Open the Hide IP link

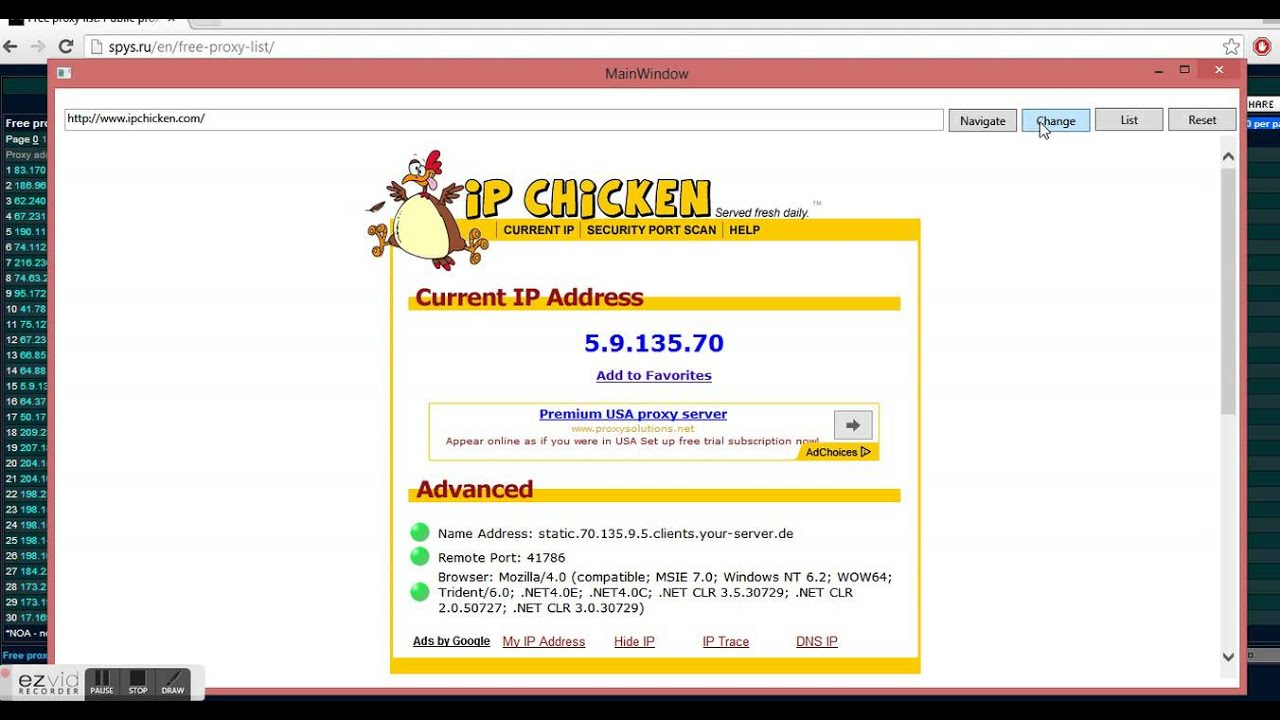(634, 642)
